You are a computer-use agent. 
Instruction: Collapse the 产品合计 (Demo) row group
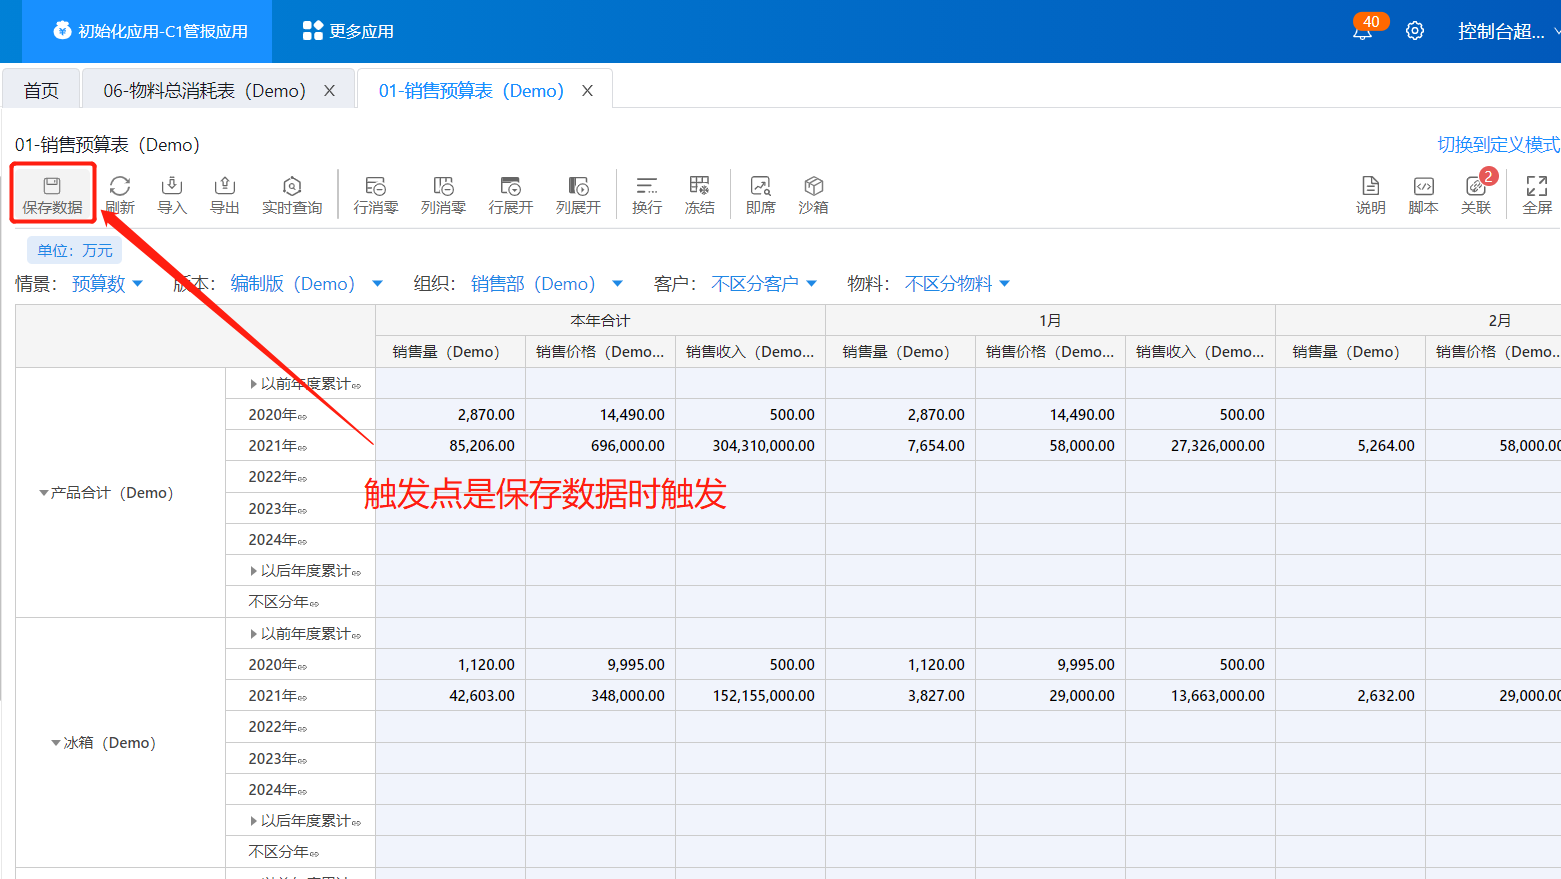(x=44, y=493)
